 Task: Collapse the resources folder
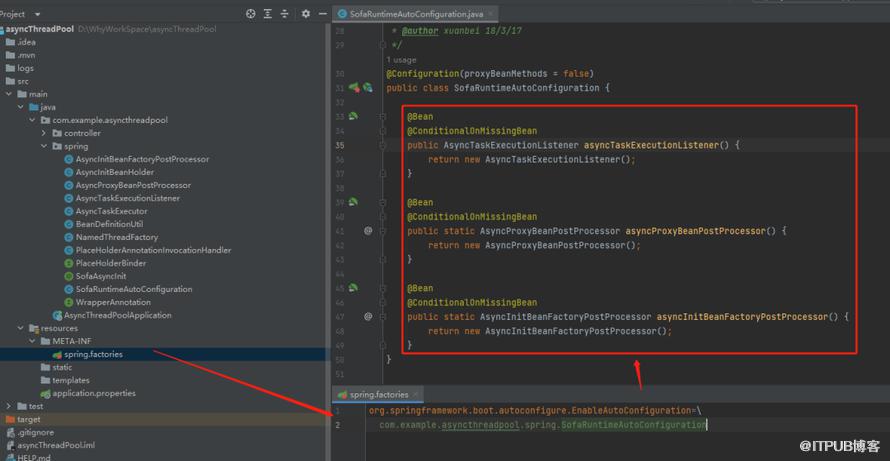coord(21,328)
